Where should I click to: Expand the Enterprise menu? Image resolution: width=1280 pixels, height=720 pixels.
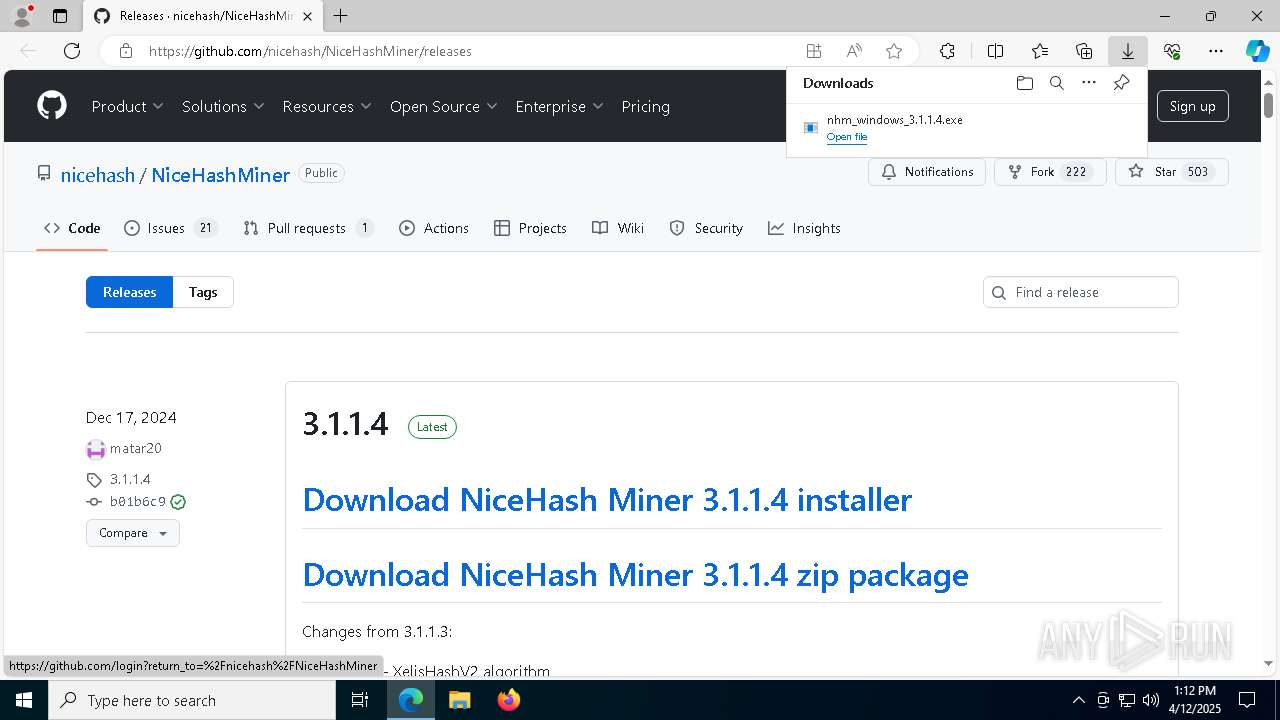click(x=559, y=106)
